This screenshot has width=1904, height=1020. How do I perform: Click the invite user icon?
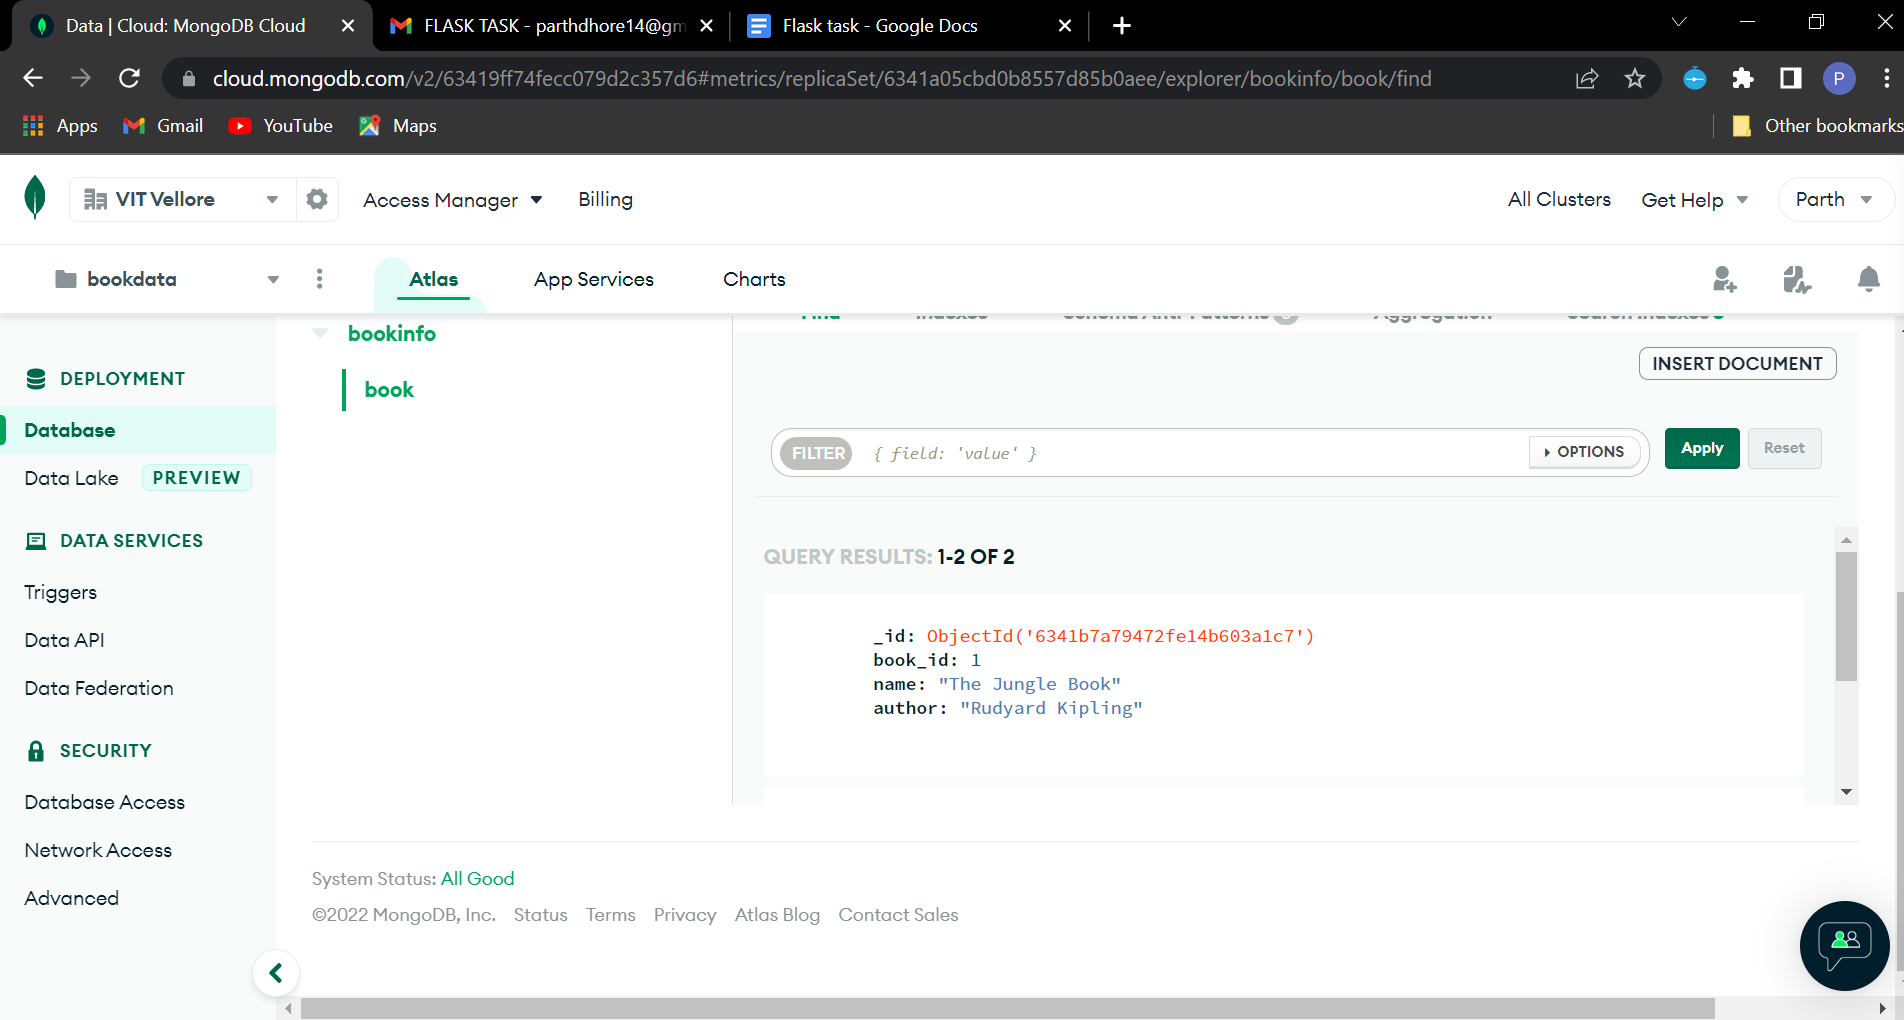1725,279
